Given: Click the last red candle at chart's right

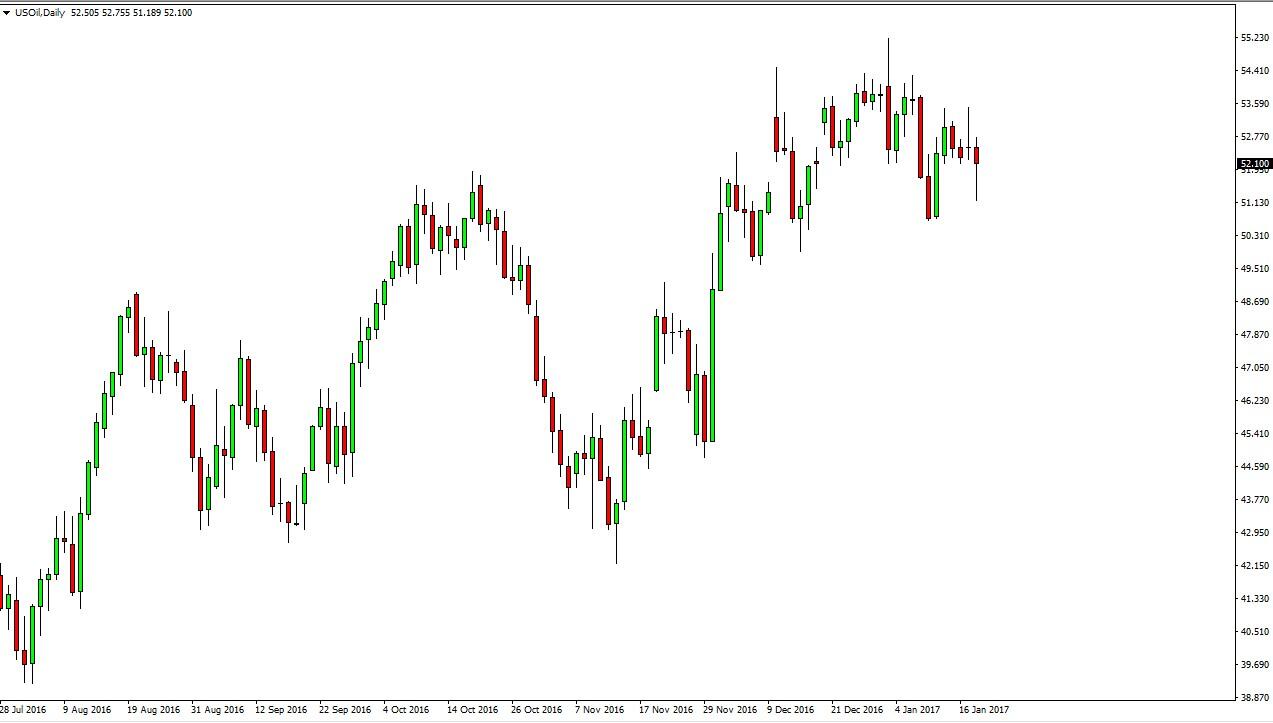Looking at the screenshot, I should [976, 155].
